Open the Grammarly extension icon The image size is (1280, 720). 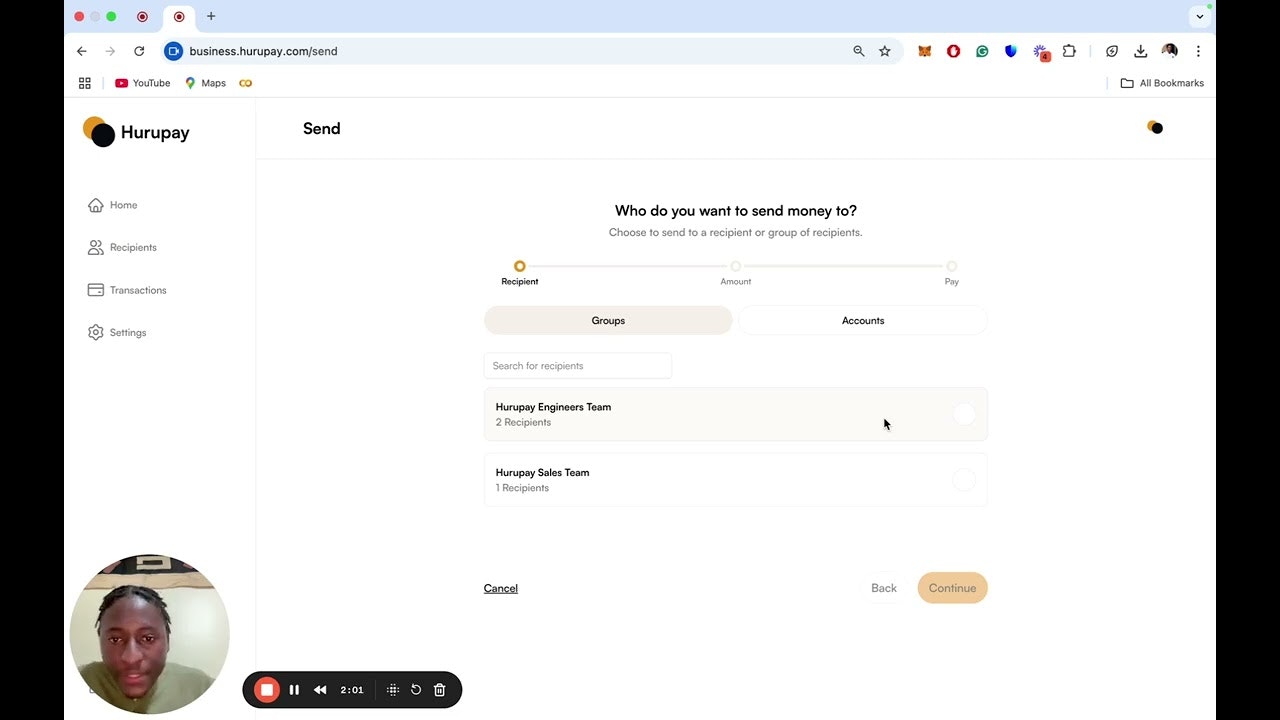(982, 51)
